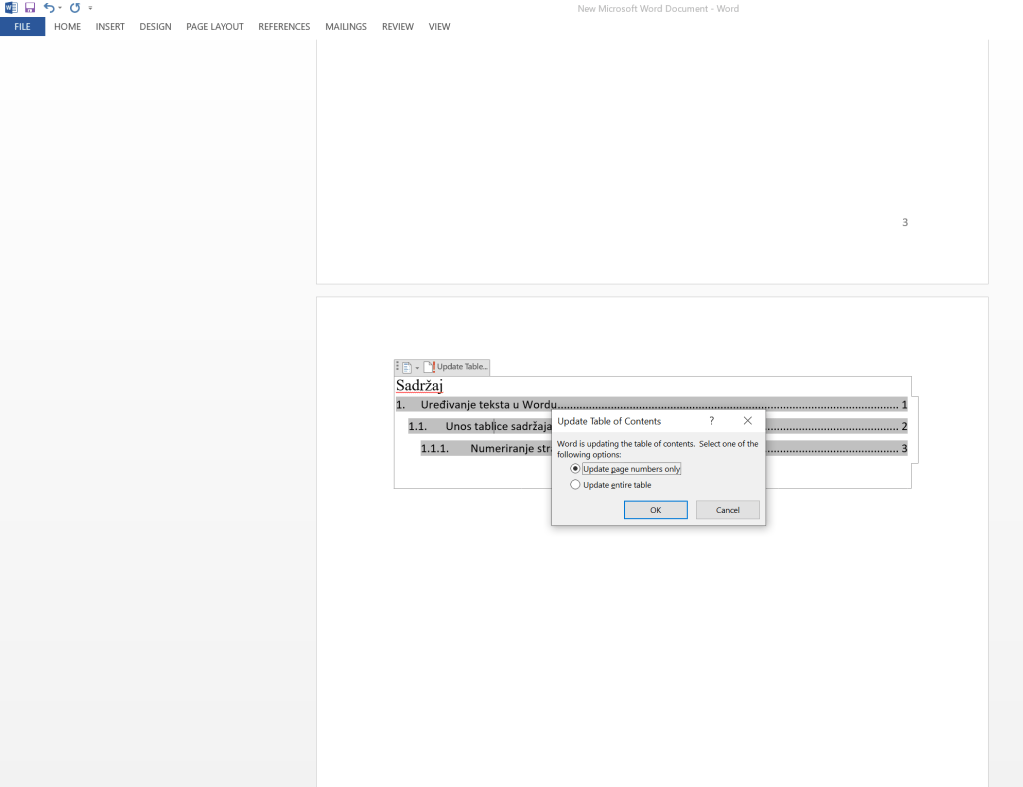Click the Save icon in the quick access toolbar
The height and width of the screenshot is (787, 1023).
30,8
